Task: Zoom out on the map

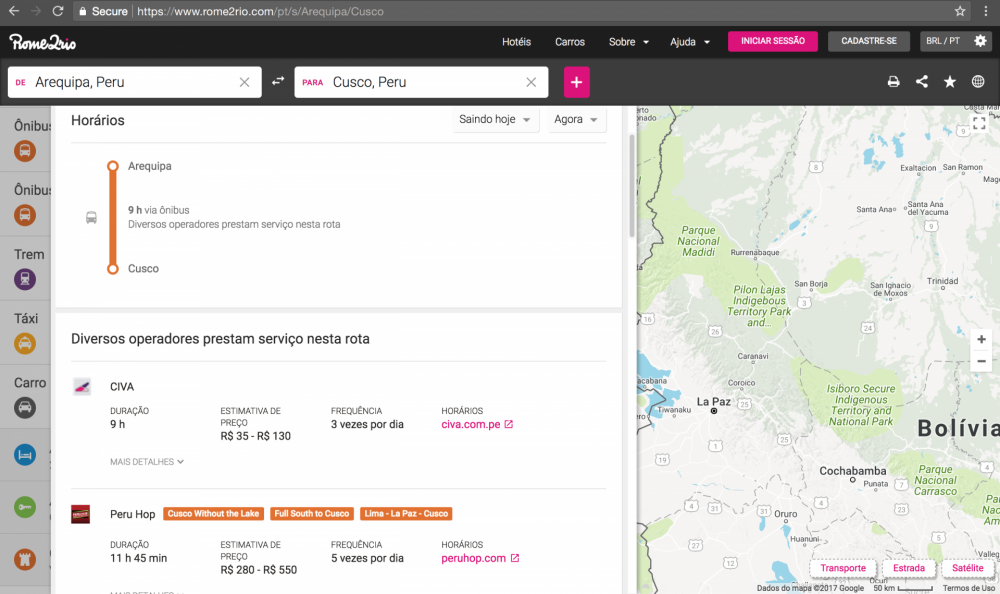Action: [x=981, y=361]
